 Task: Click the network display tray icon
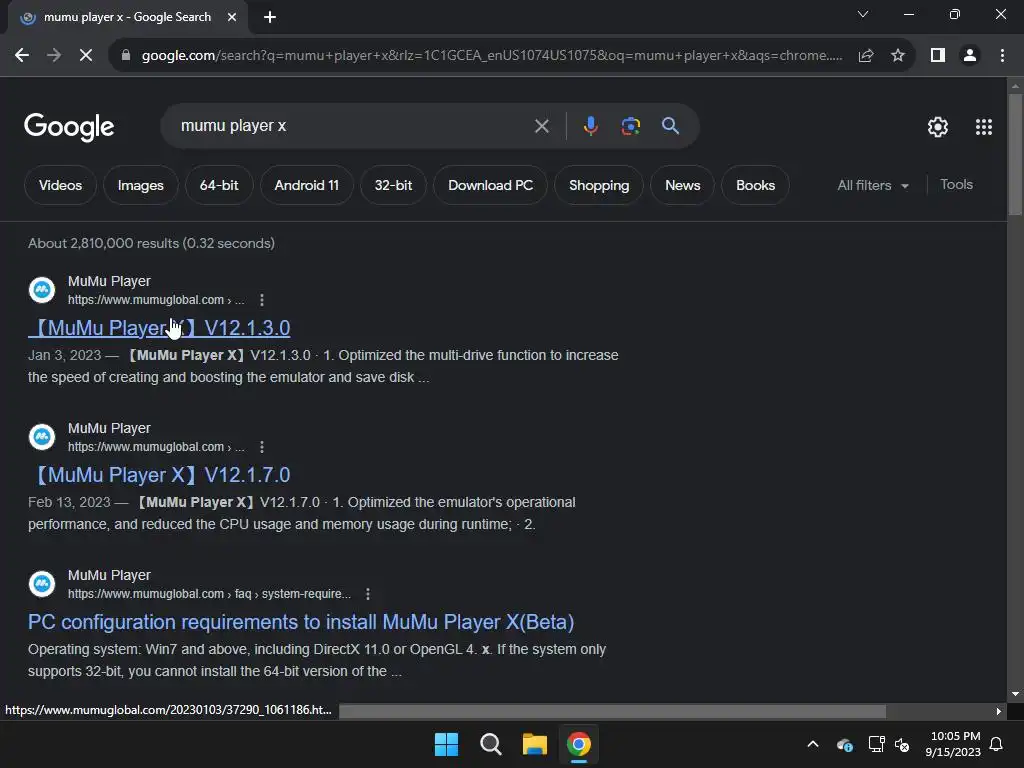(876, 744)
